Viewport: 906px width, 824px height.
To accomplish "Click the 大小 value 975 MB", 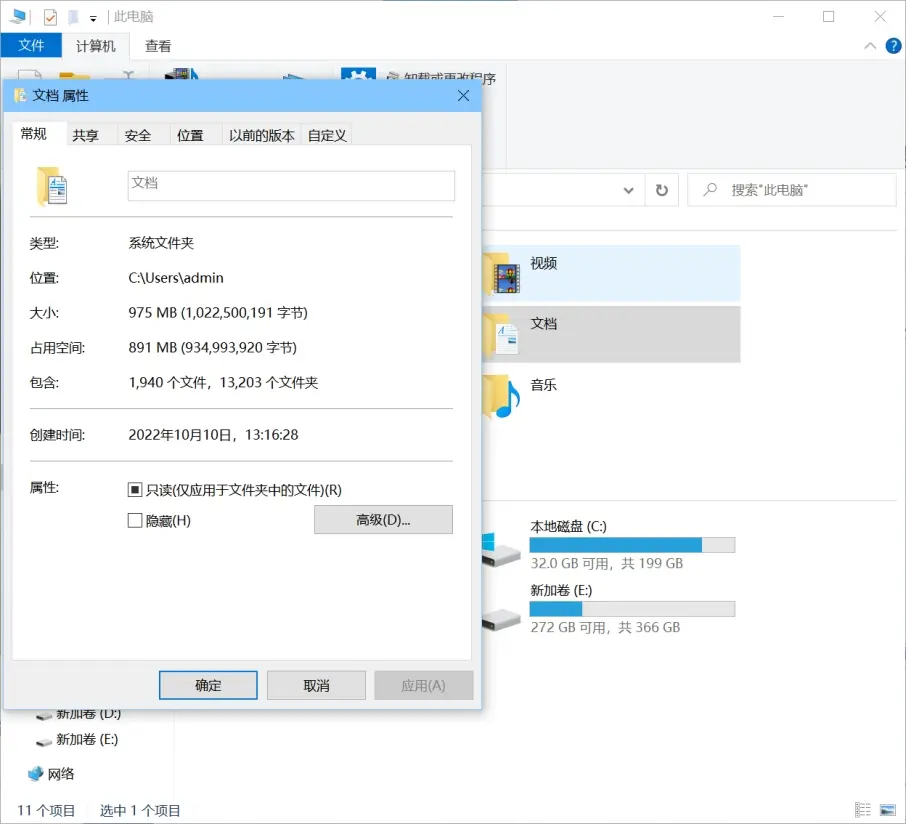I will [x=218, y=313].
